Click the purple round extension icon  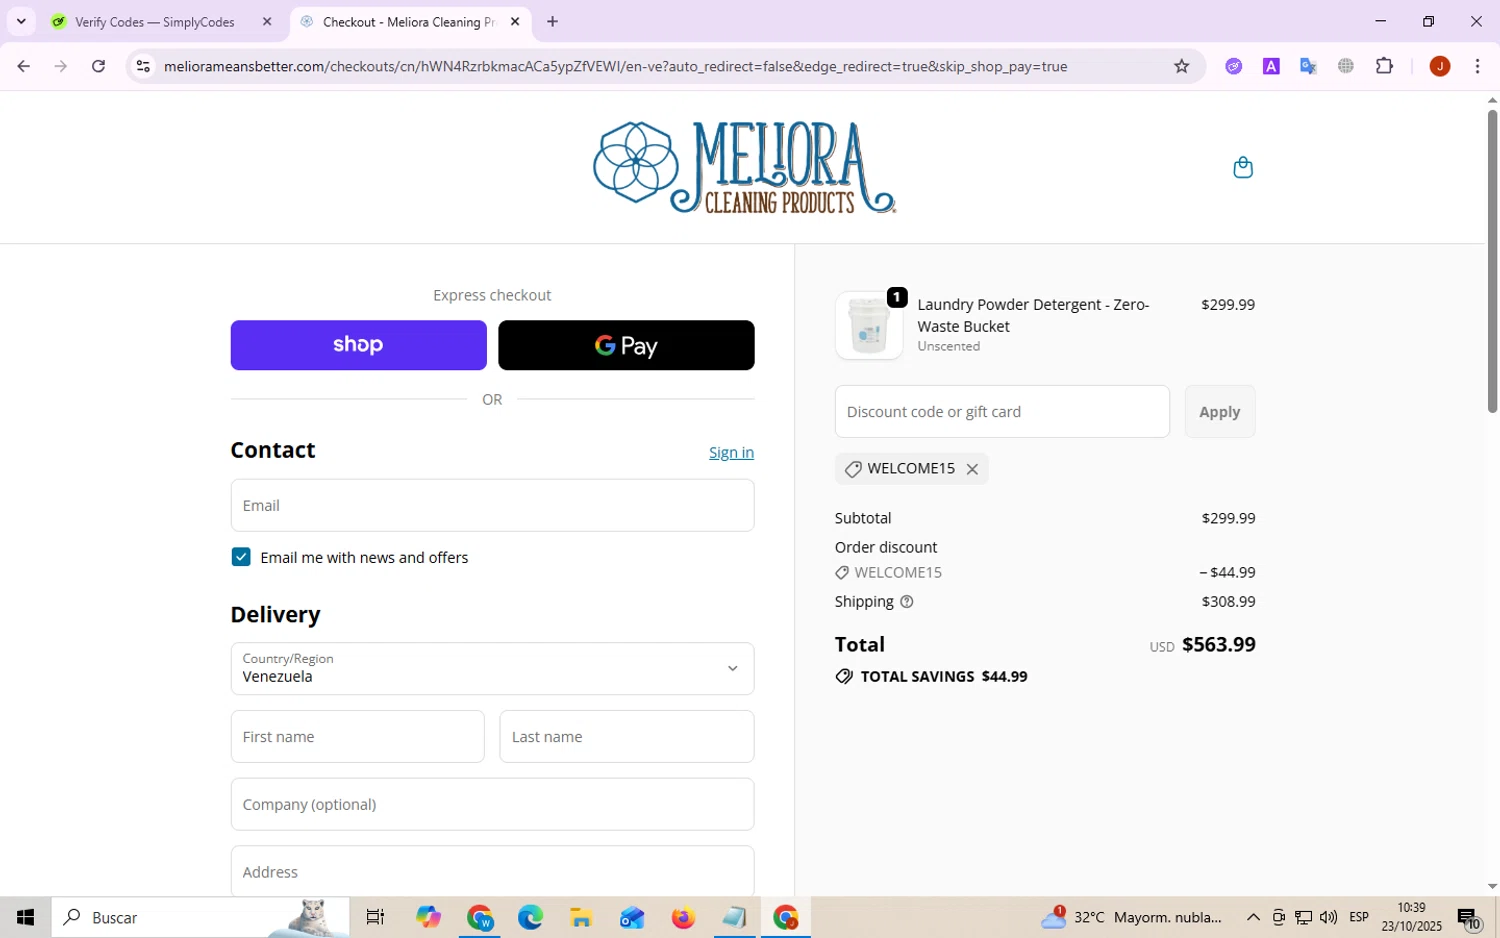click(1234, 66)
